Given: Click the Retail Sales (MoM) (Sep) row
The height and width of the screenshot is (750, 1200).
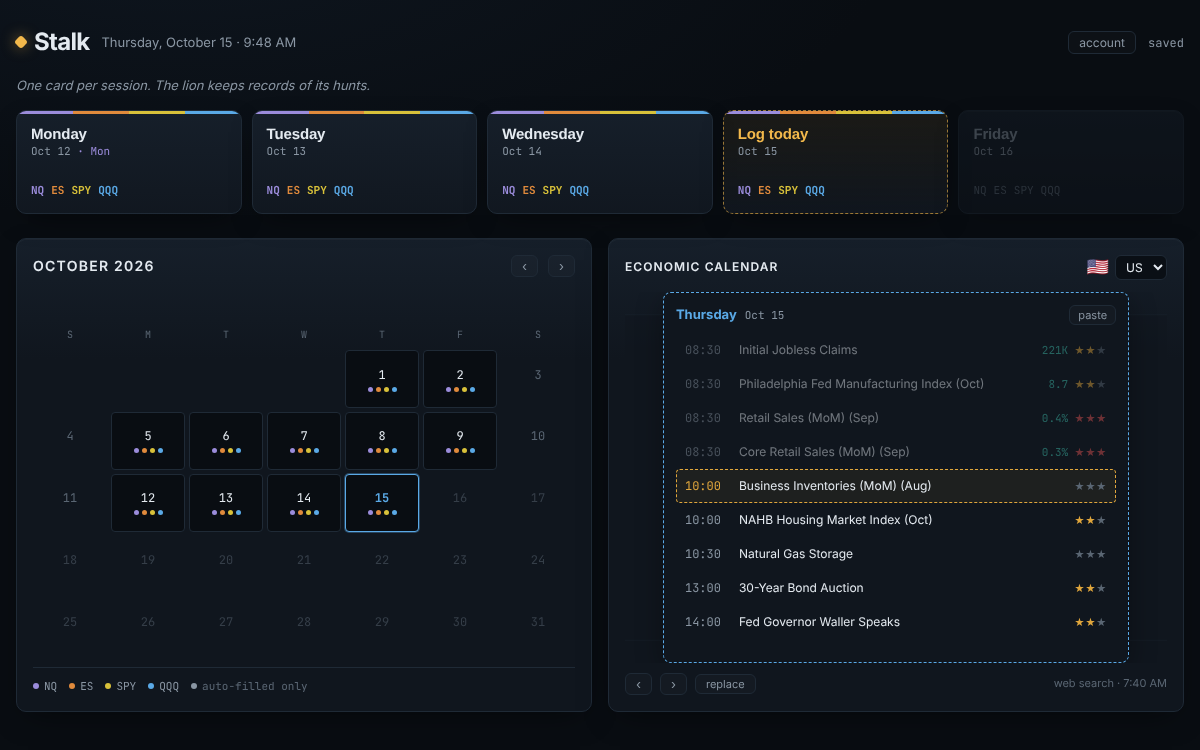Looking at the screenshot, I should click(x=896, y=418).
